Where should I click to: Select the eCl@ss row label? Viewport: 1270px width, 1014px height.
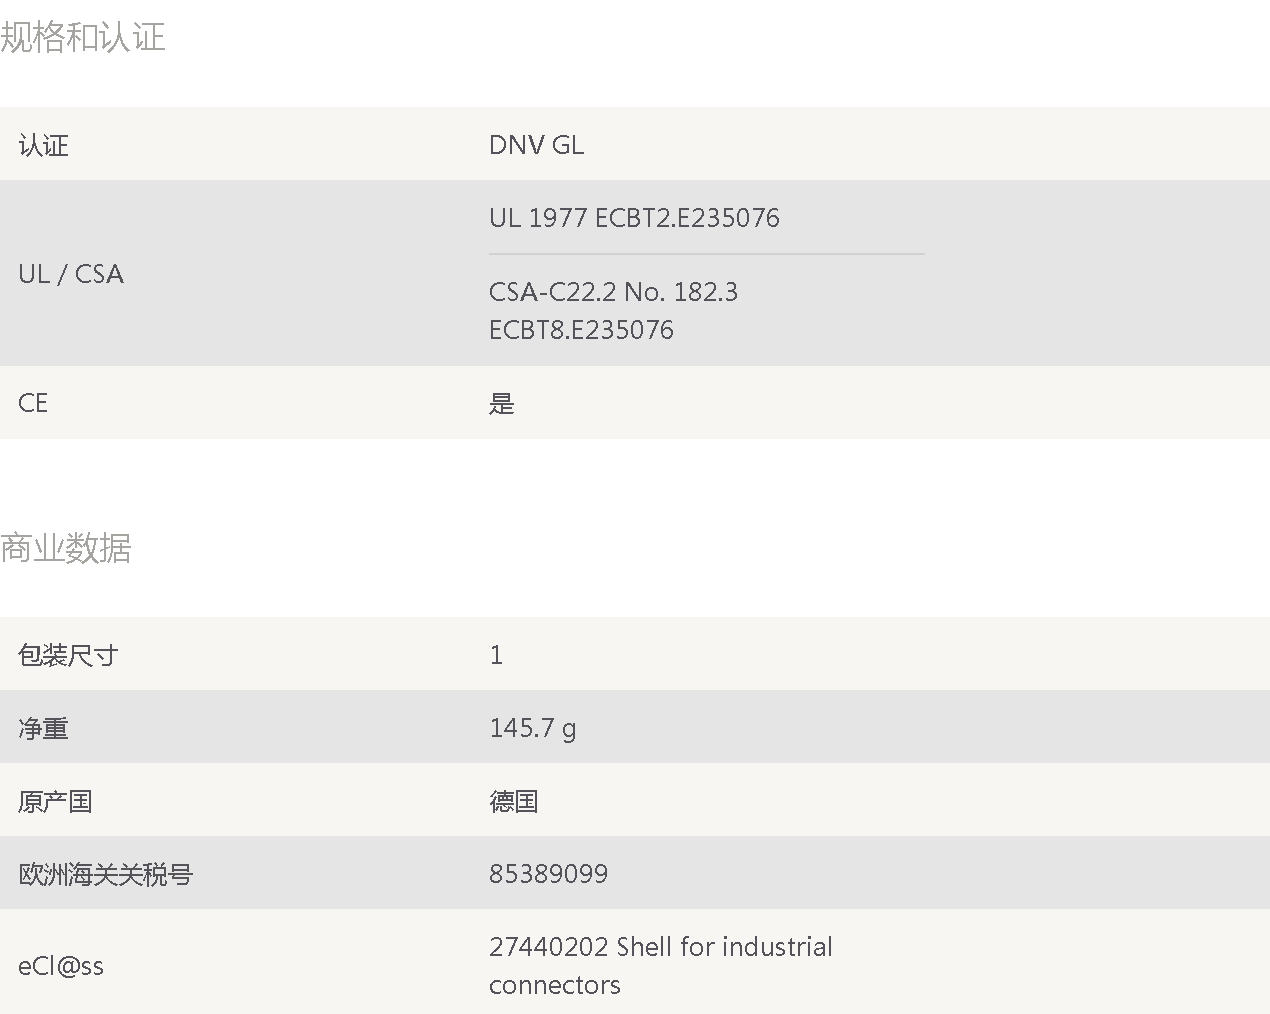tap(61, 966)
